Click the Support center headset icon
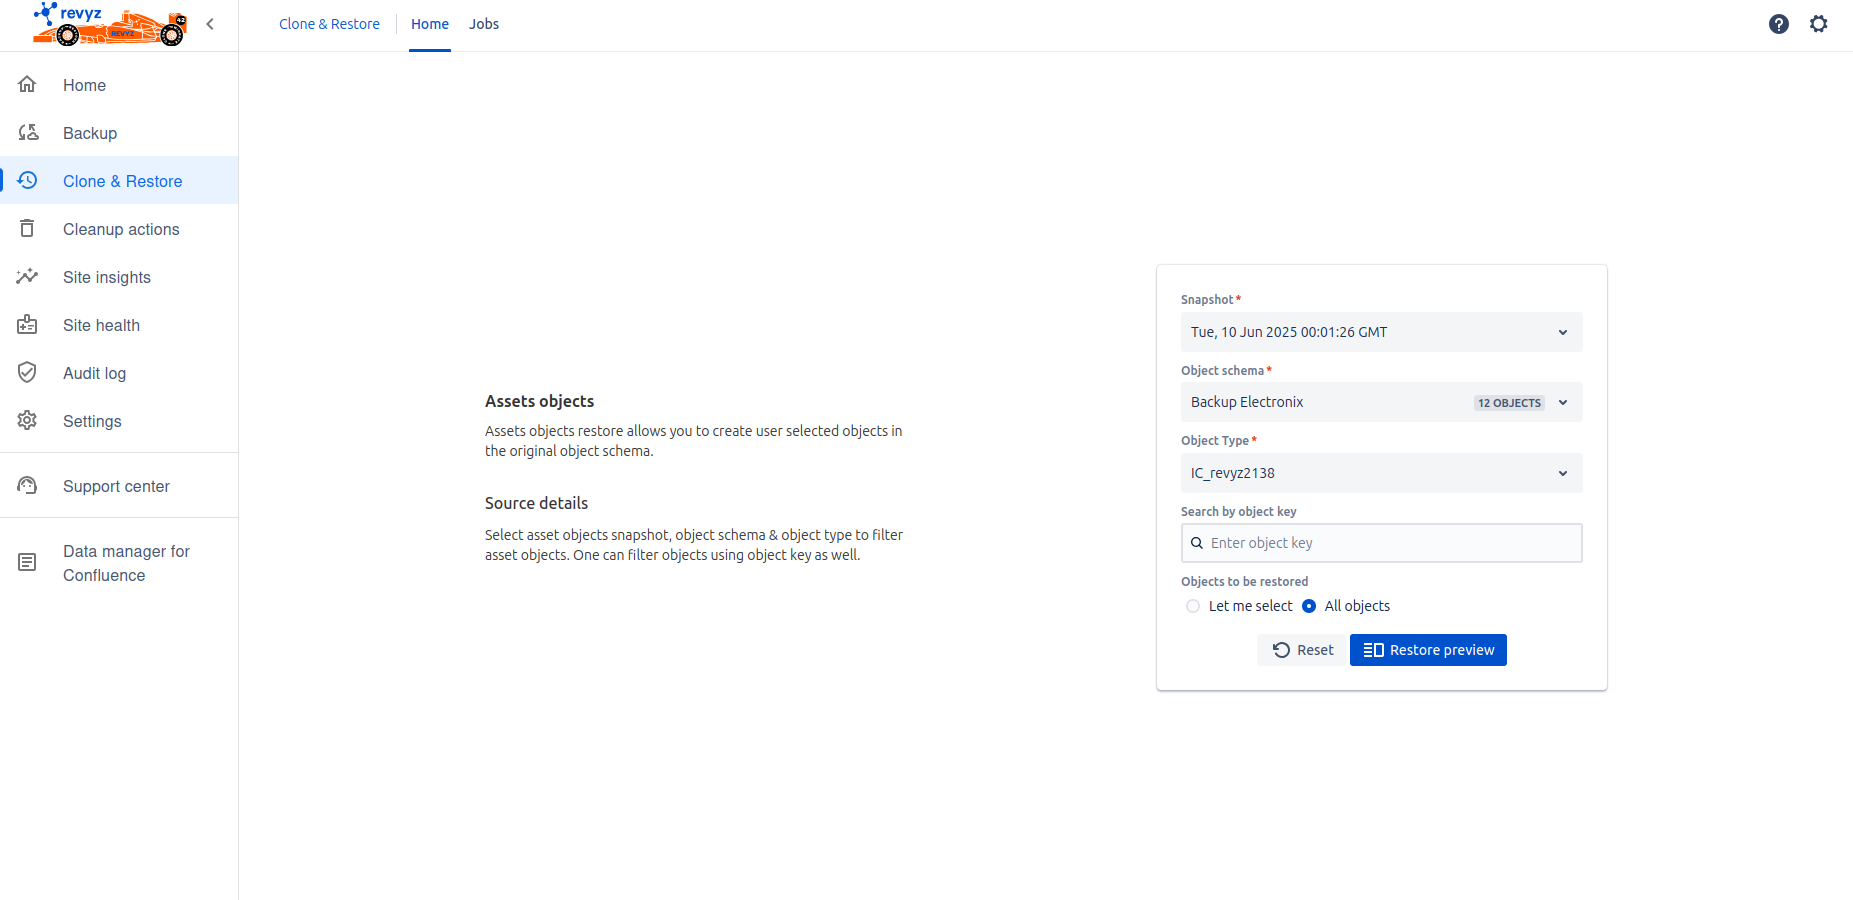Screen dimensions: 1853x900 [27, 486]
